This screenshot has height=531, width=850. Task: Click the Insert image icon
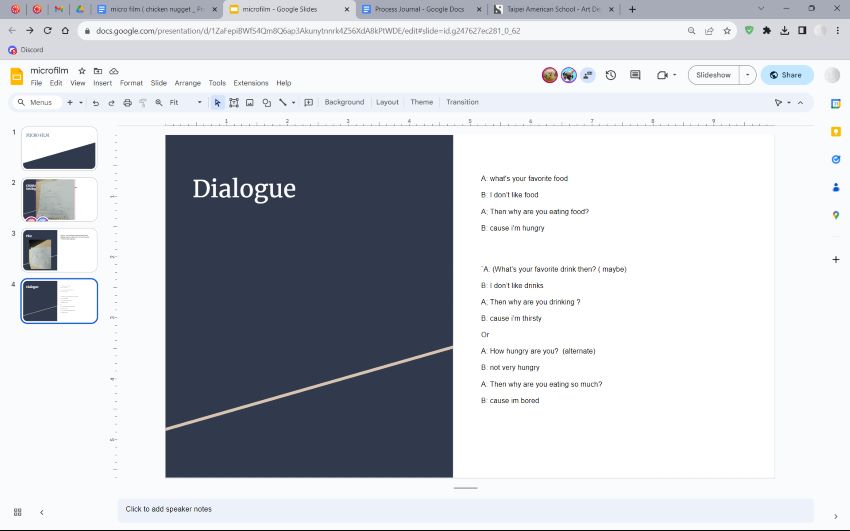tap(250, 102)
